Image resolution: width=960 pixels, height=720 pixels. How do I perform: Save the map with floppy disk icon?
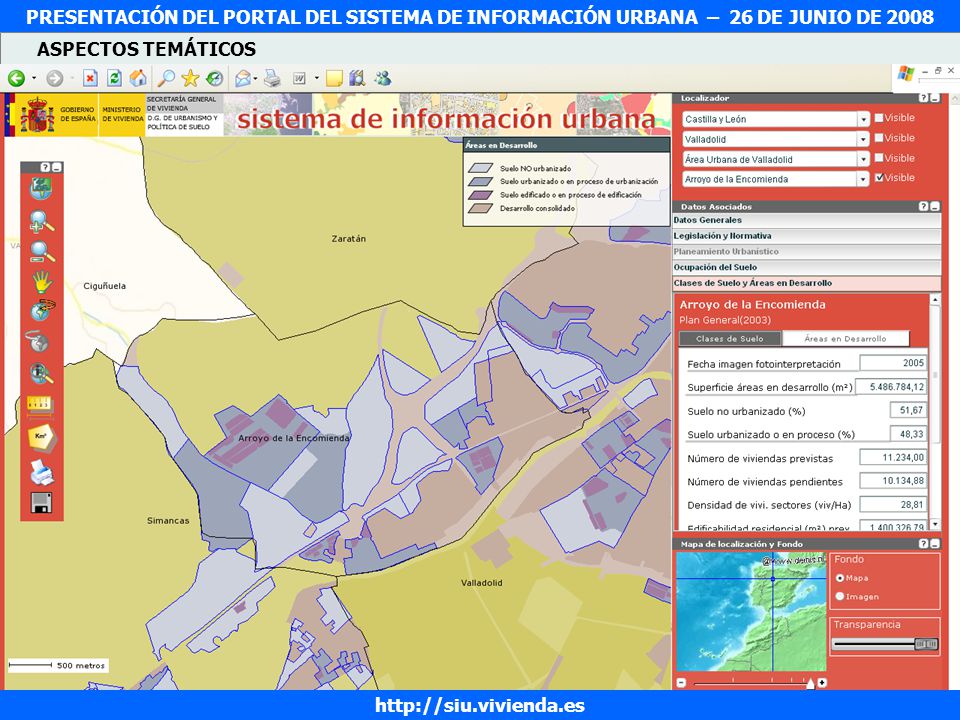click(x=41, y=503)
